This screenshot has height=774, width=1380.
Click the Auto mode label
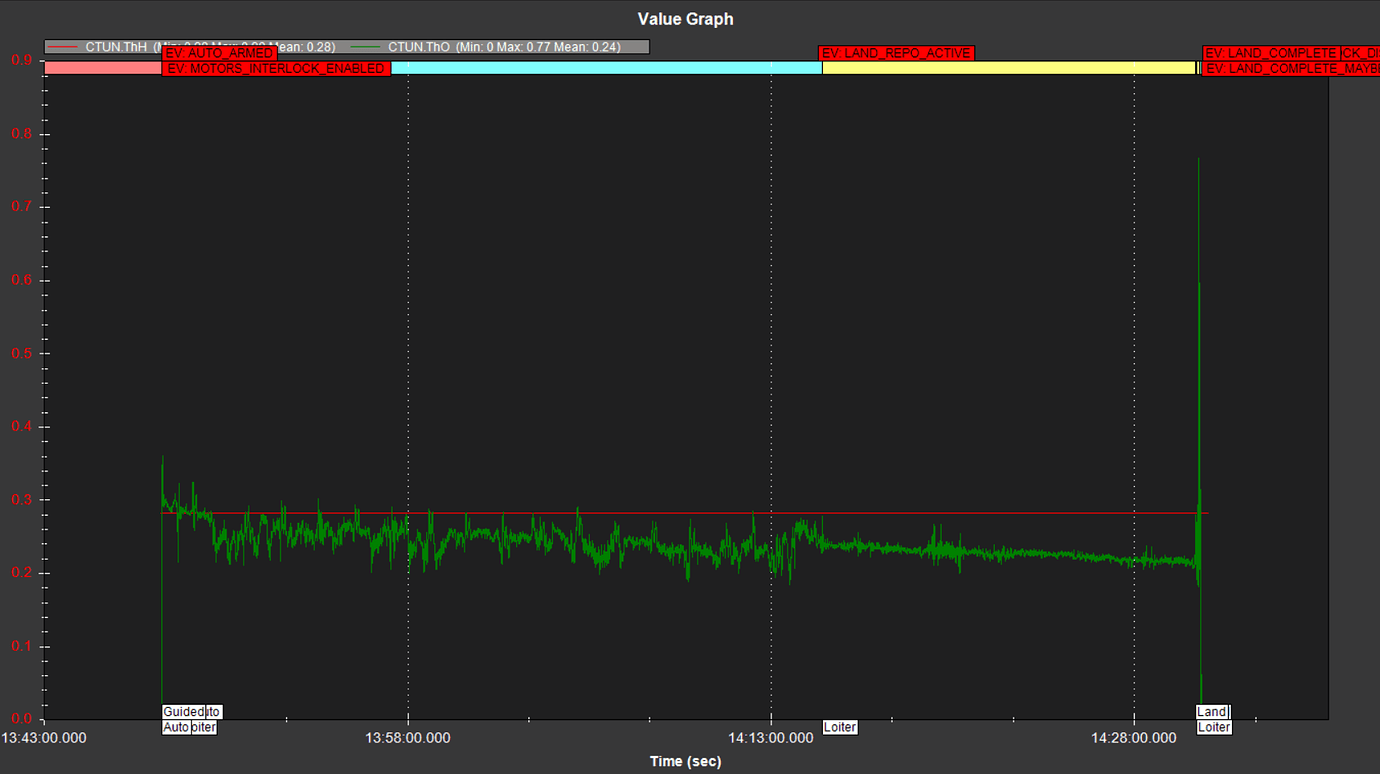tap(175, 727)
